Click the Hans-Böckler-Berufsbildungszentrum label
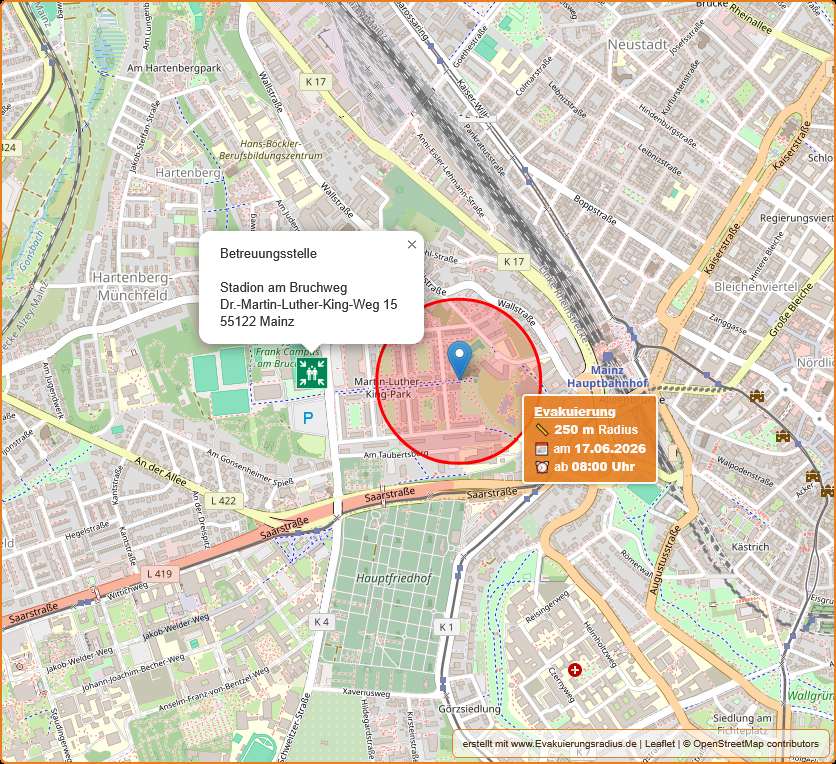Image resolution: width=836 pixels, height=764 pixels. click(271, 150)
